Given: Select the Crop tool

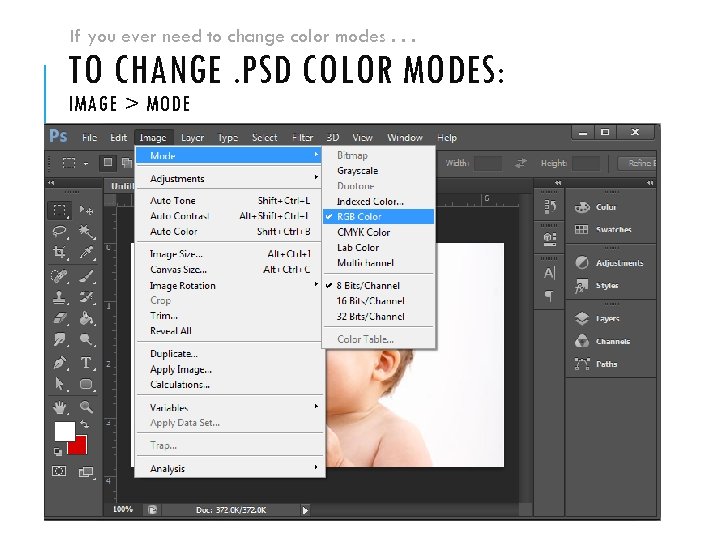Looking at the screenshot, I should [x=60, y=252].
